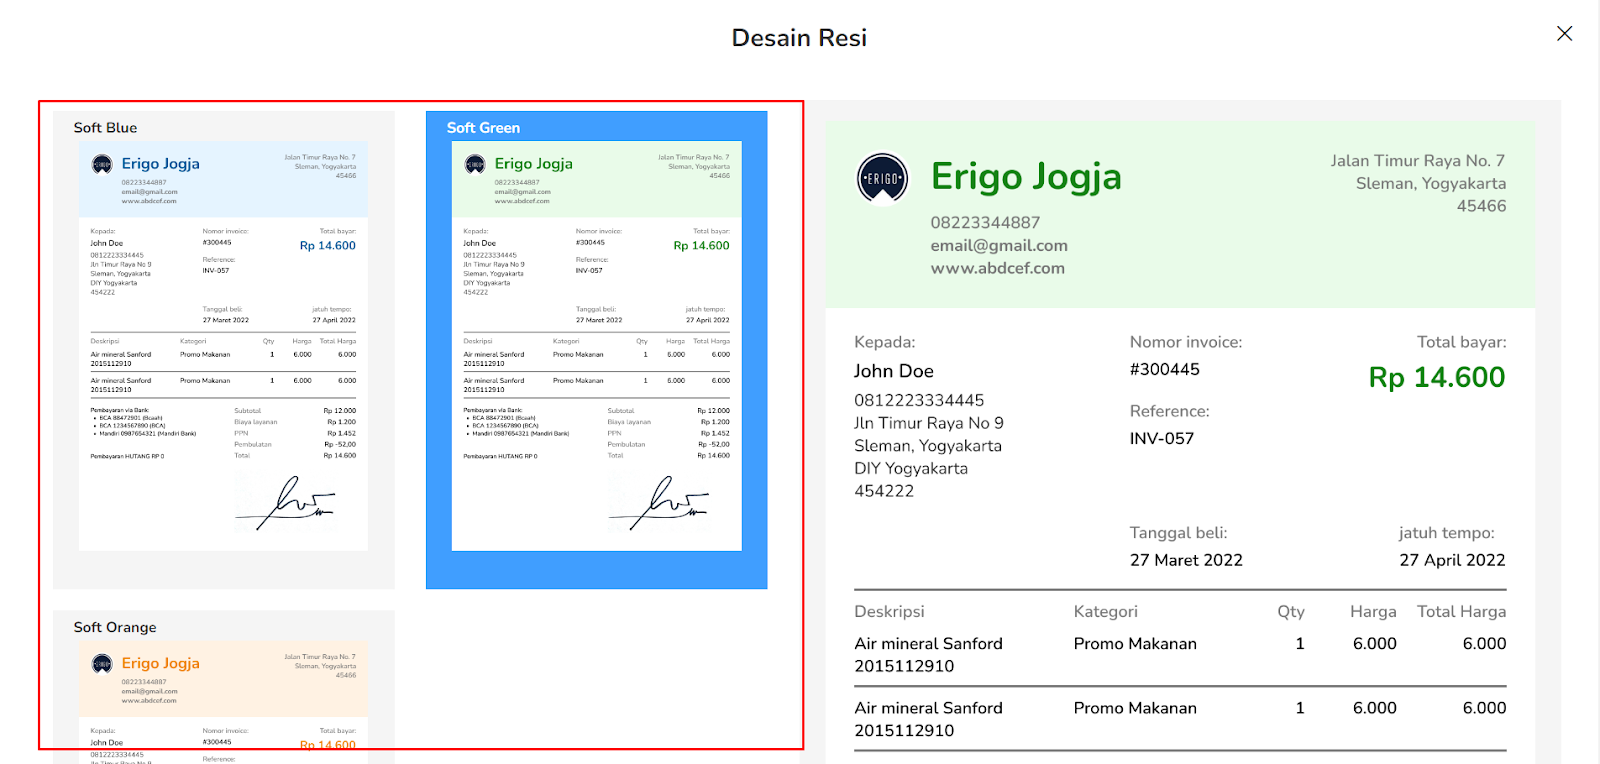Screen dimensions: 1600x764
Task: Click Rp 14.600 in Soft Green thumbnail
Action: [x=701, y=246]
